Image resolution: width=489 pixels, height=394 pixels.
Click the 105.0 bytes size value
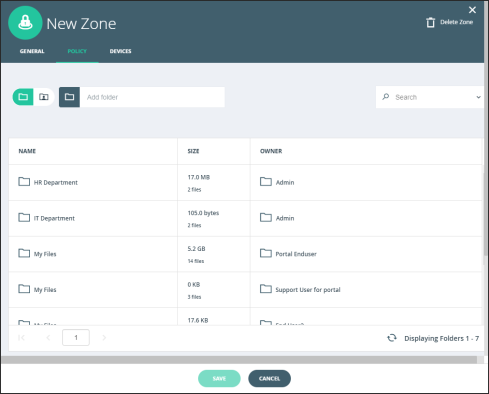(203, 213)
